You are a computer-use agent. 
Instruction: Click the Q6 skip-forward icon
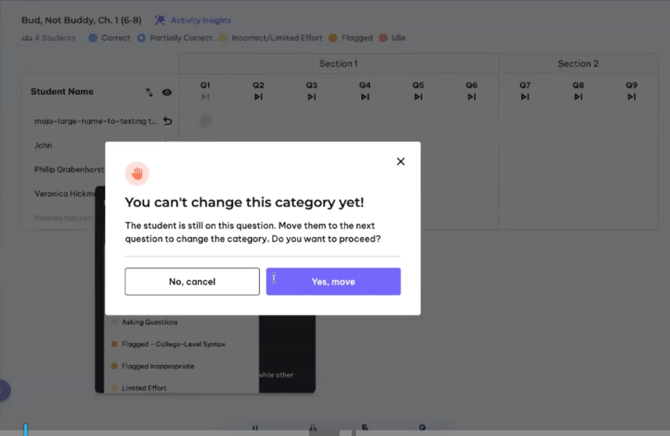coord(472,97)
